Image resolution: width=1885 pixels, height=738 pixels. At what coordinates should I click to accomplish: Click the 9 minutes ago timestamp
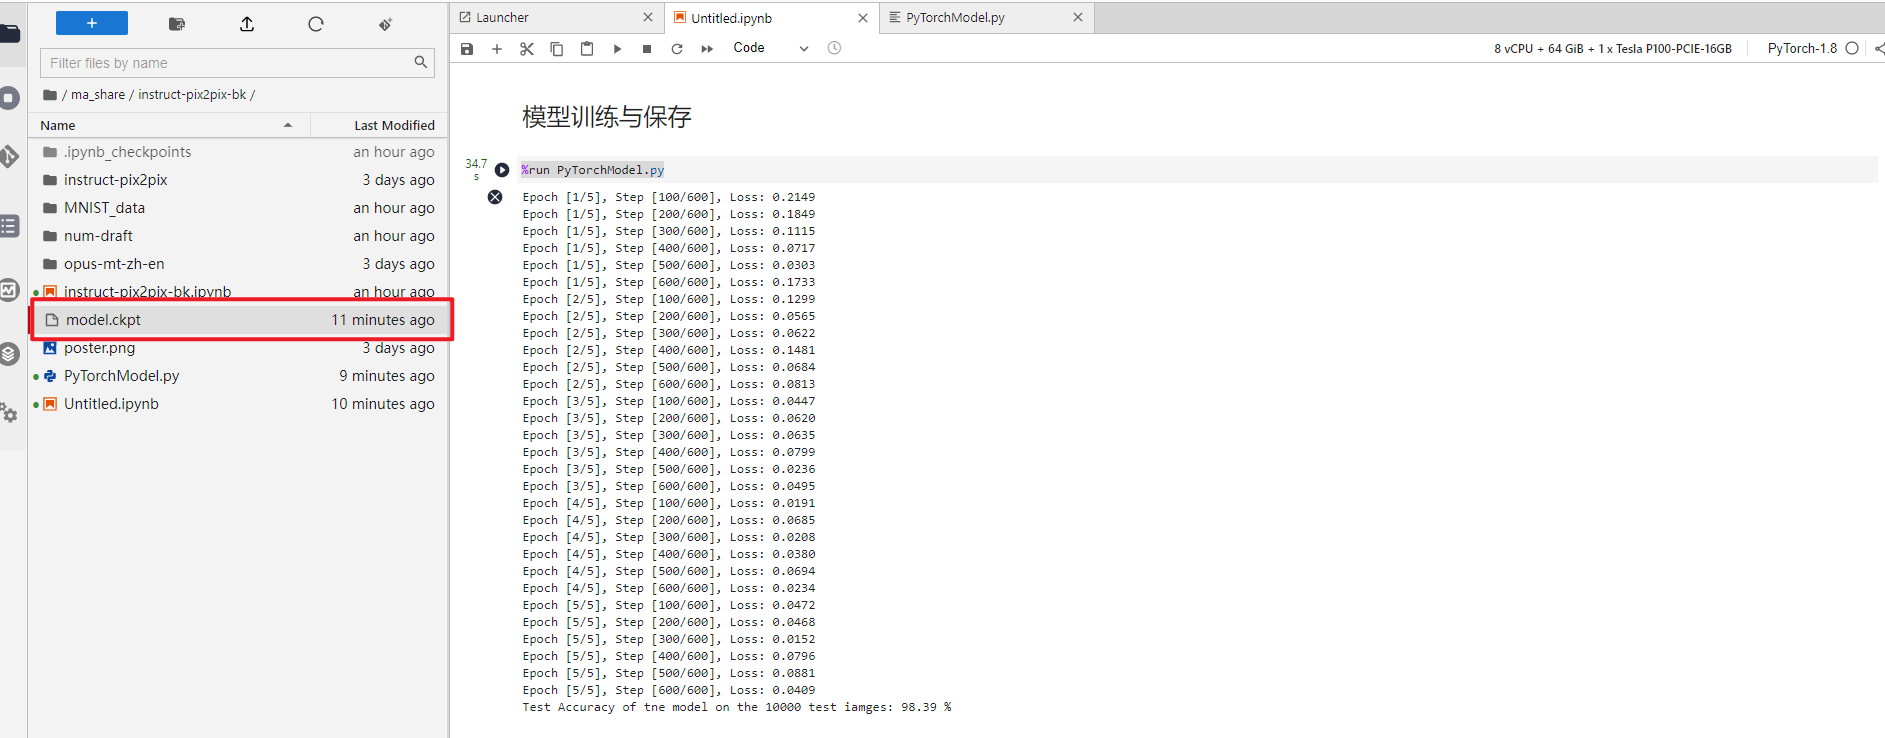[387, 376]
